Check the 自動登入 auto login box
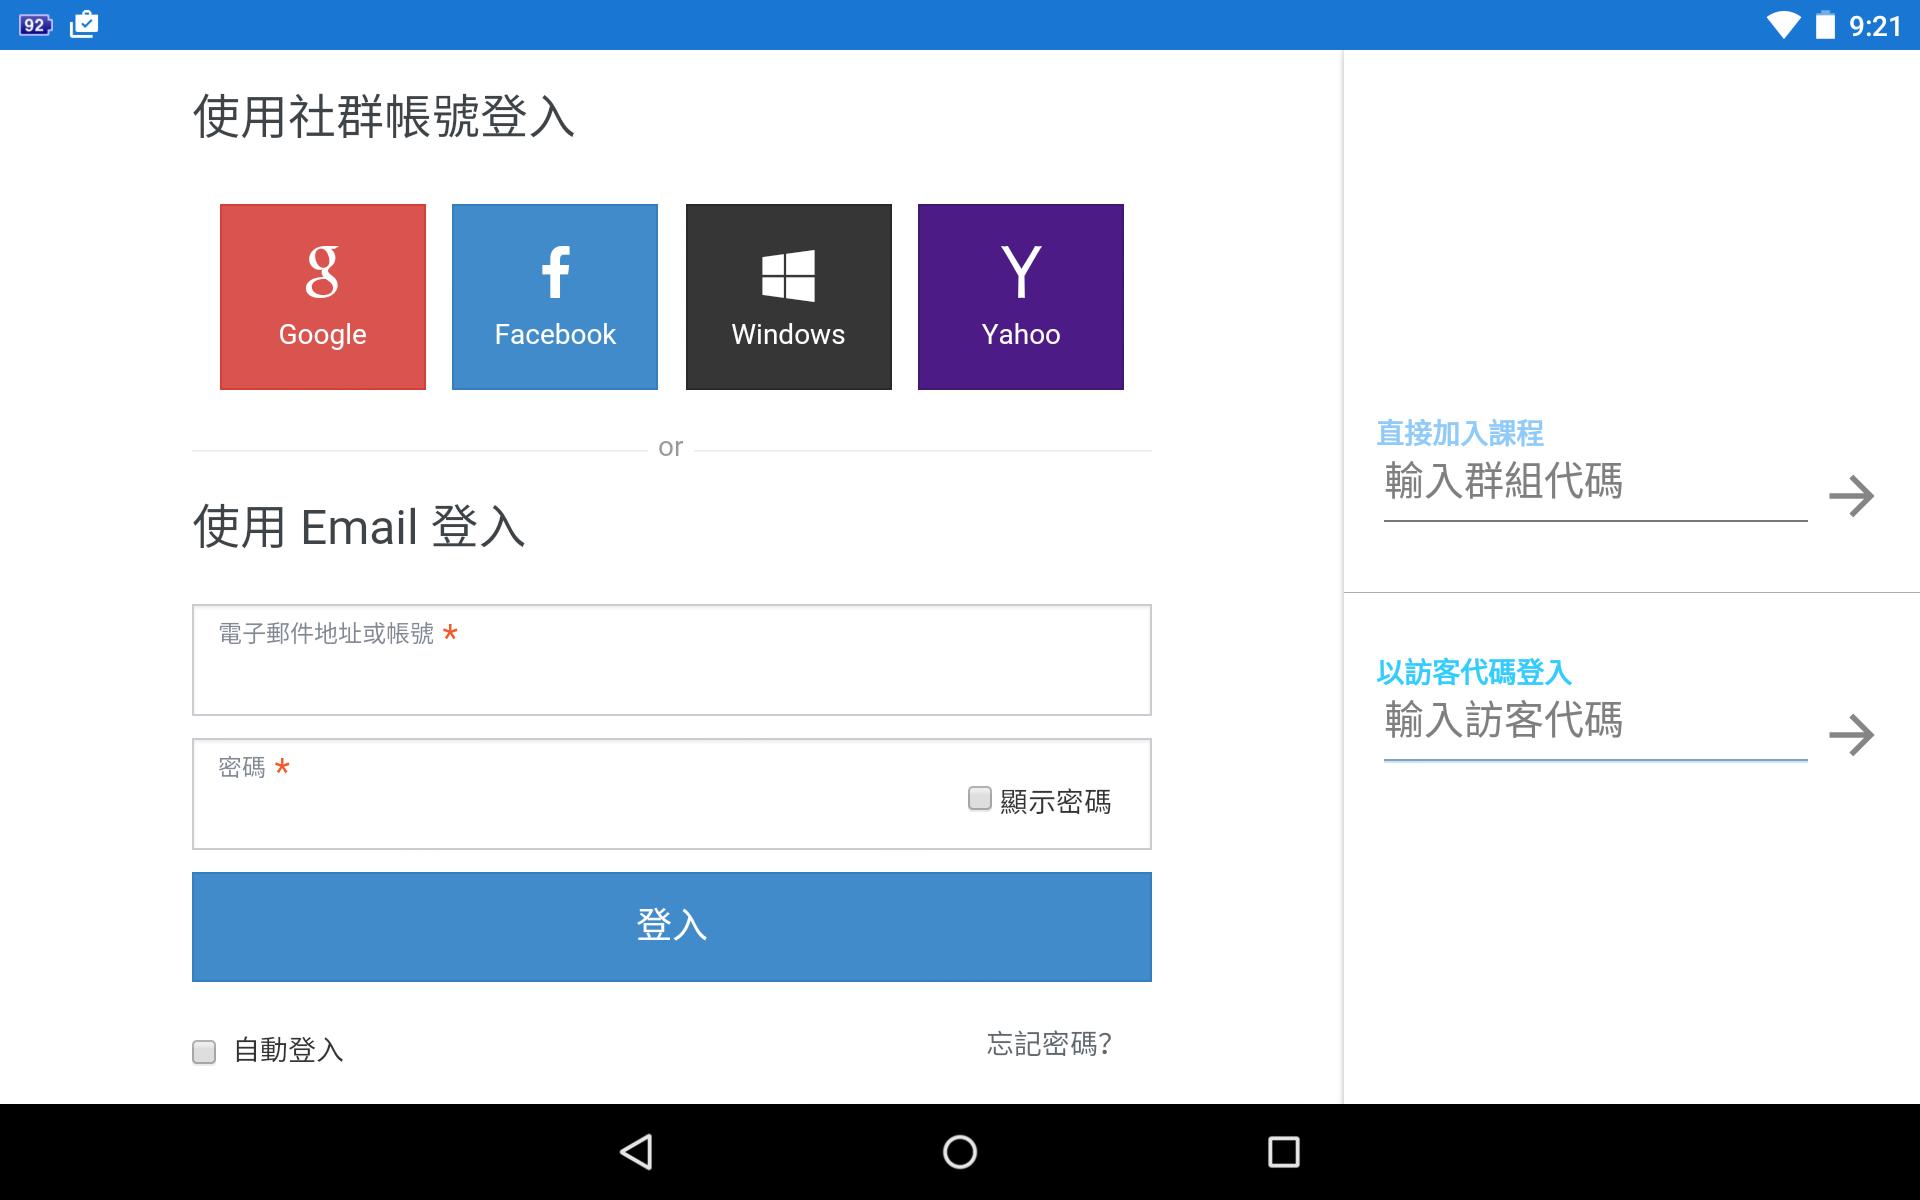Image resolution: width=1920 pixels, height=1200 pixels. click(204, 1052)
